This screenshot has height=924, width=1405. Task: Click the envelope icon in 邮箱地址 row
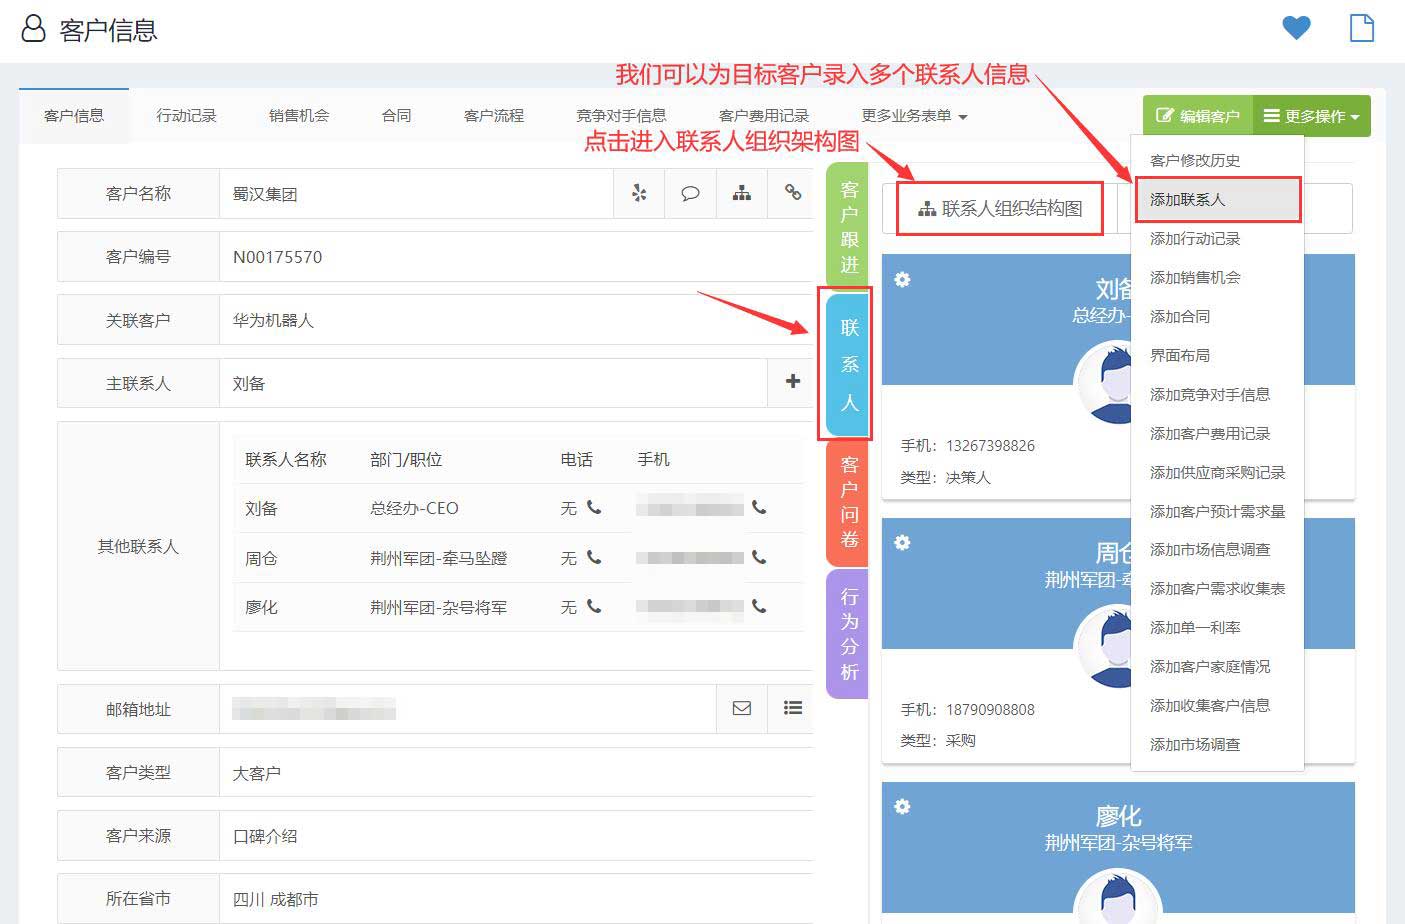741,708
